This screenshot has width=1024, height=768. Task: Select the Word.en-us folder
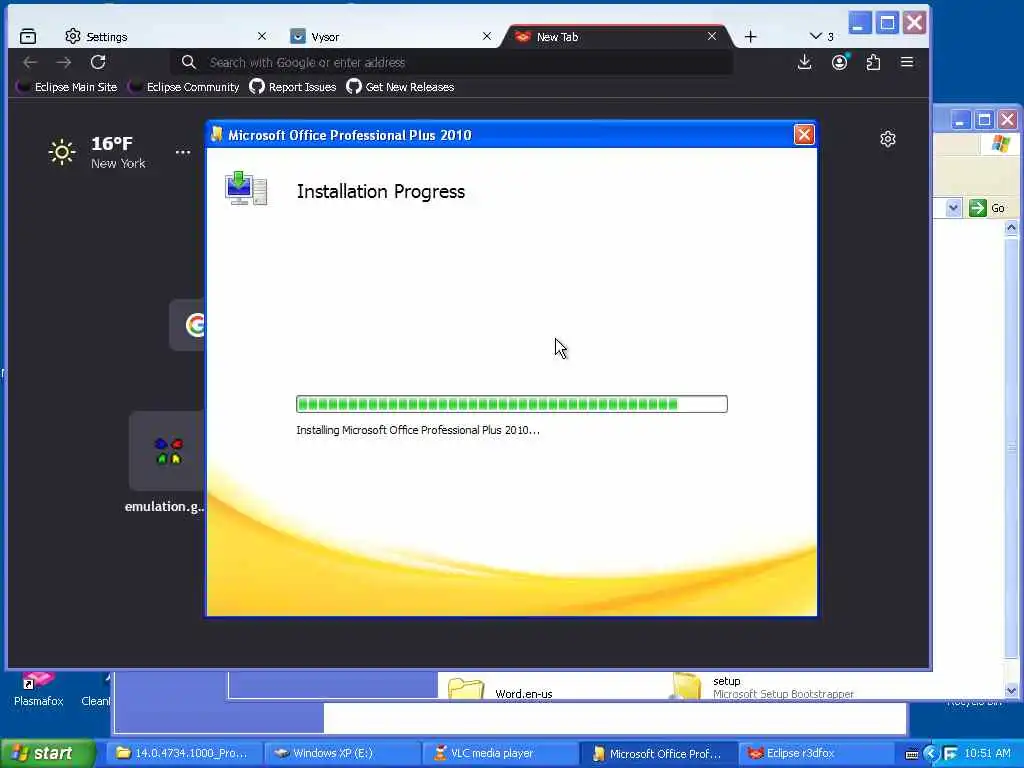pos(500,690)
